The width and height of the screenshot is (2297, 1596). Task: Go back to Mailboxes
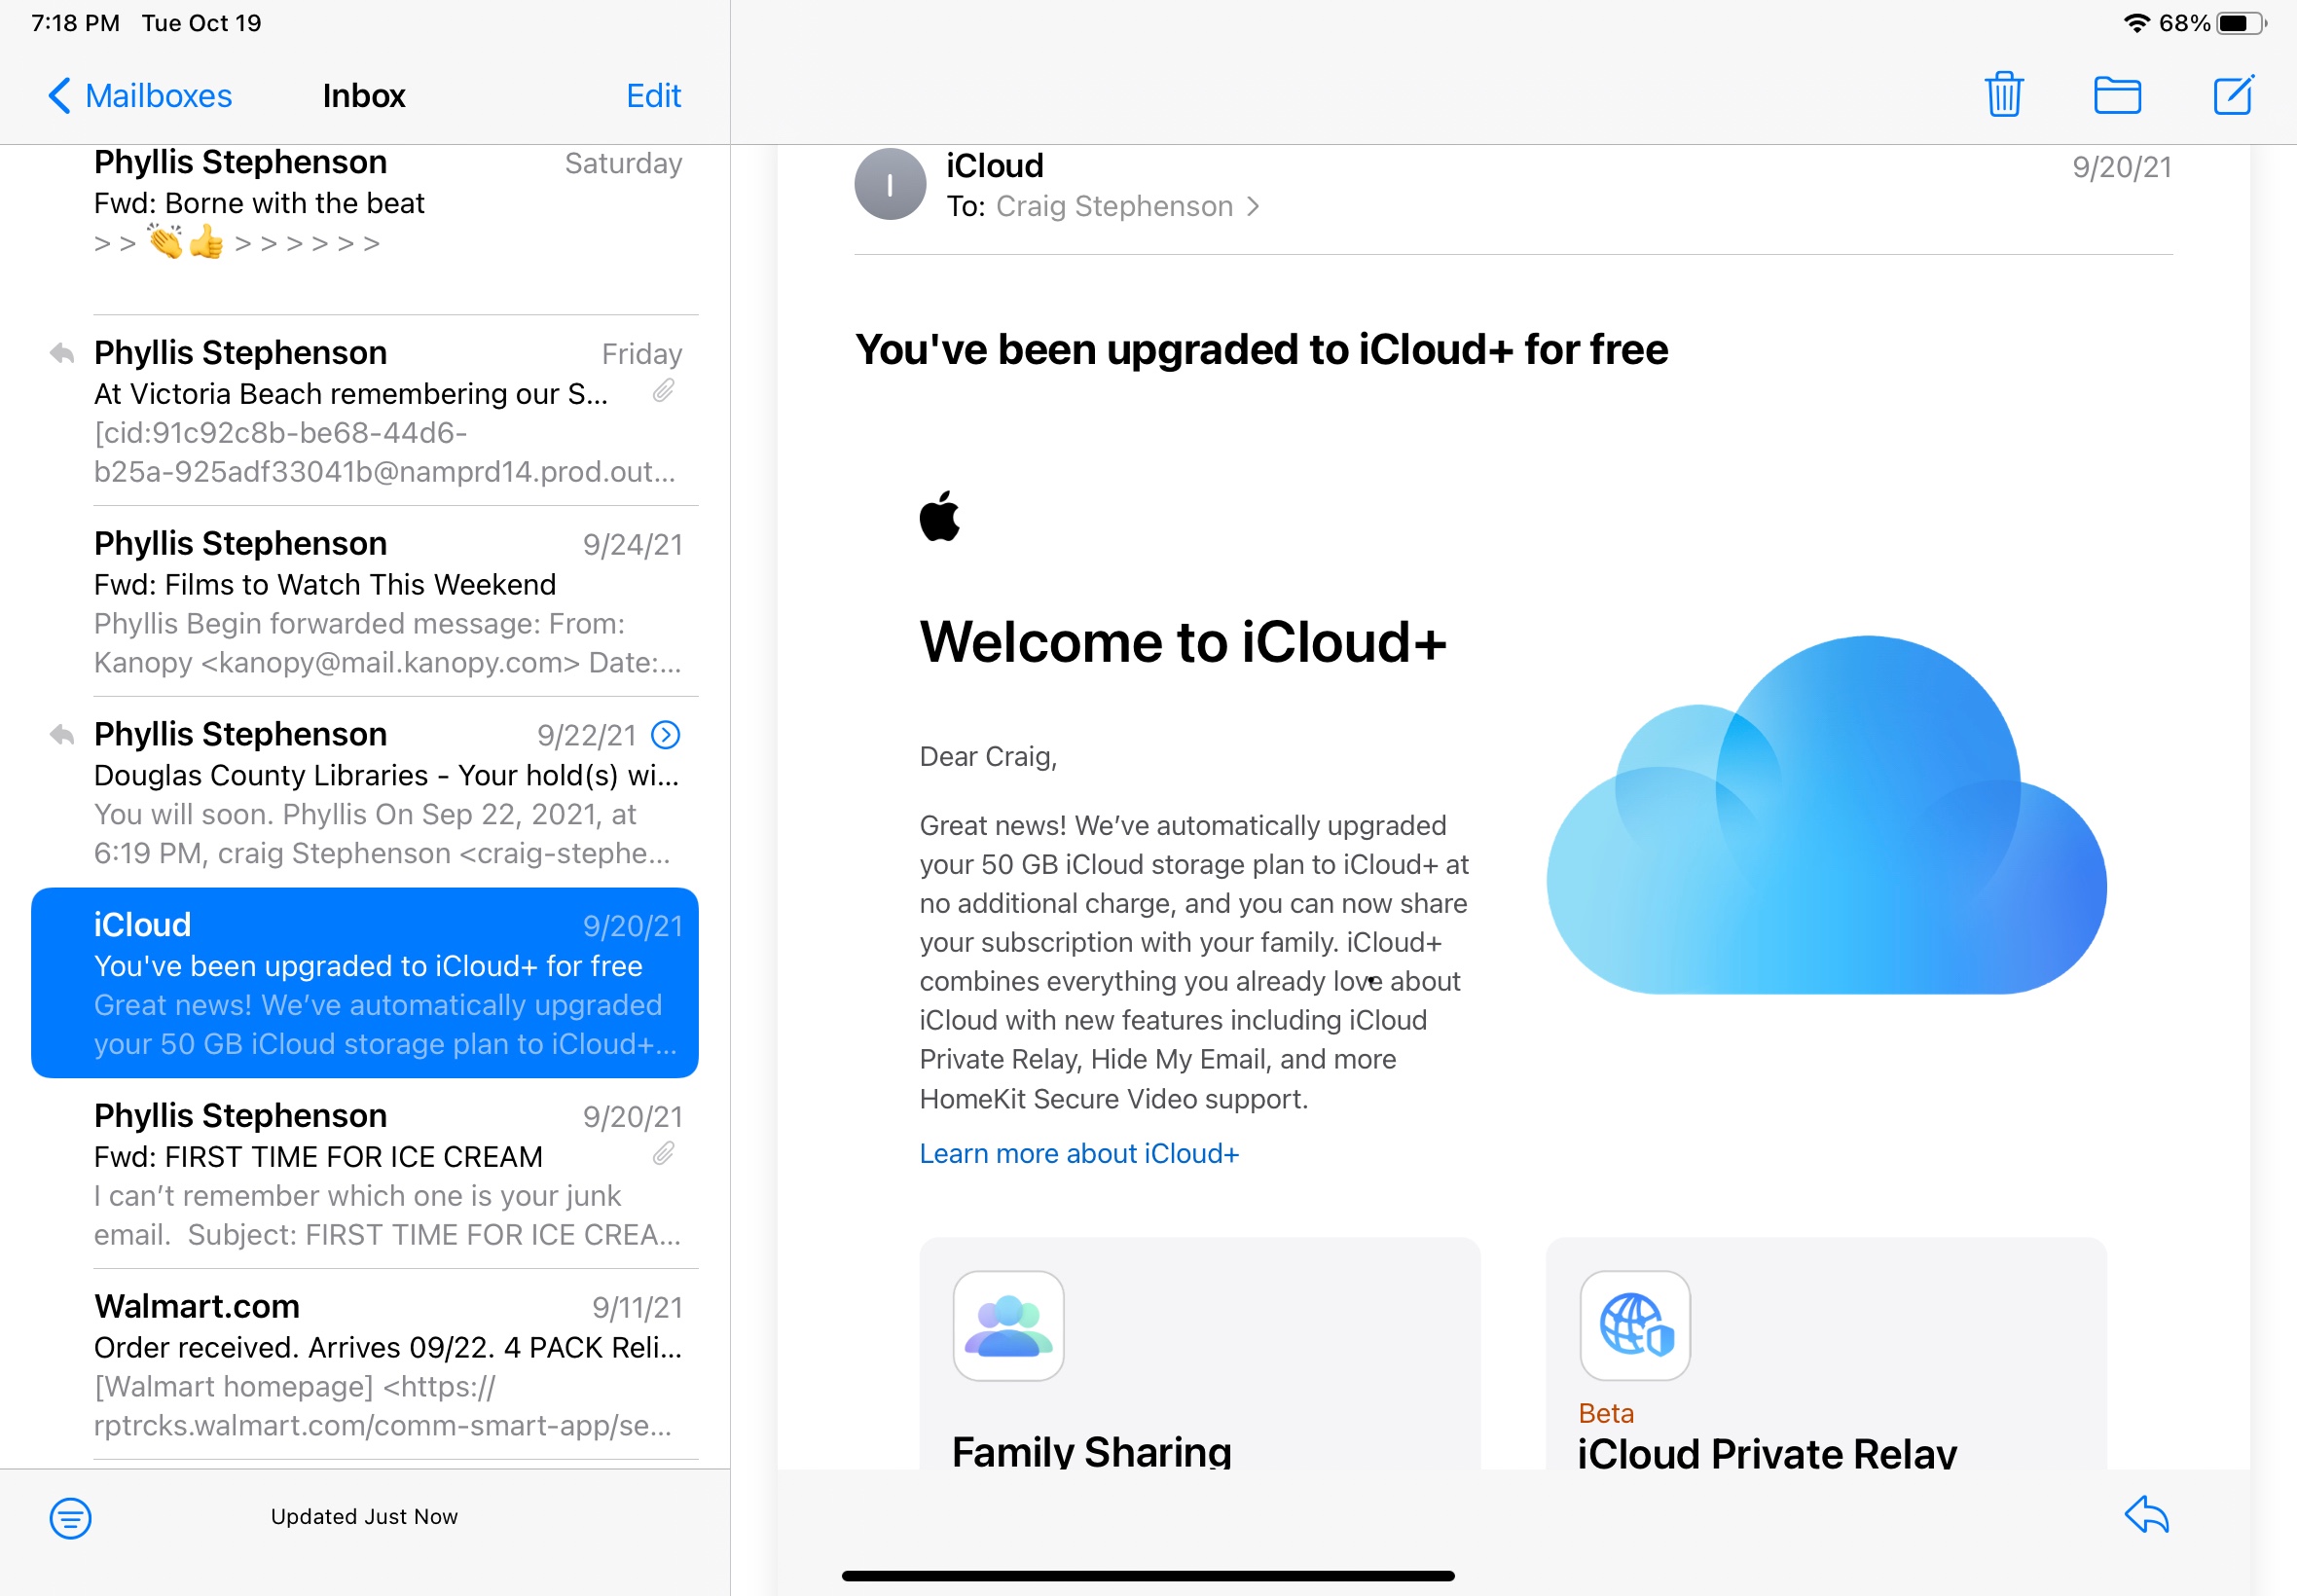(x=140, y=96)
